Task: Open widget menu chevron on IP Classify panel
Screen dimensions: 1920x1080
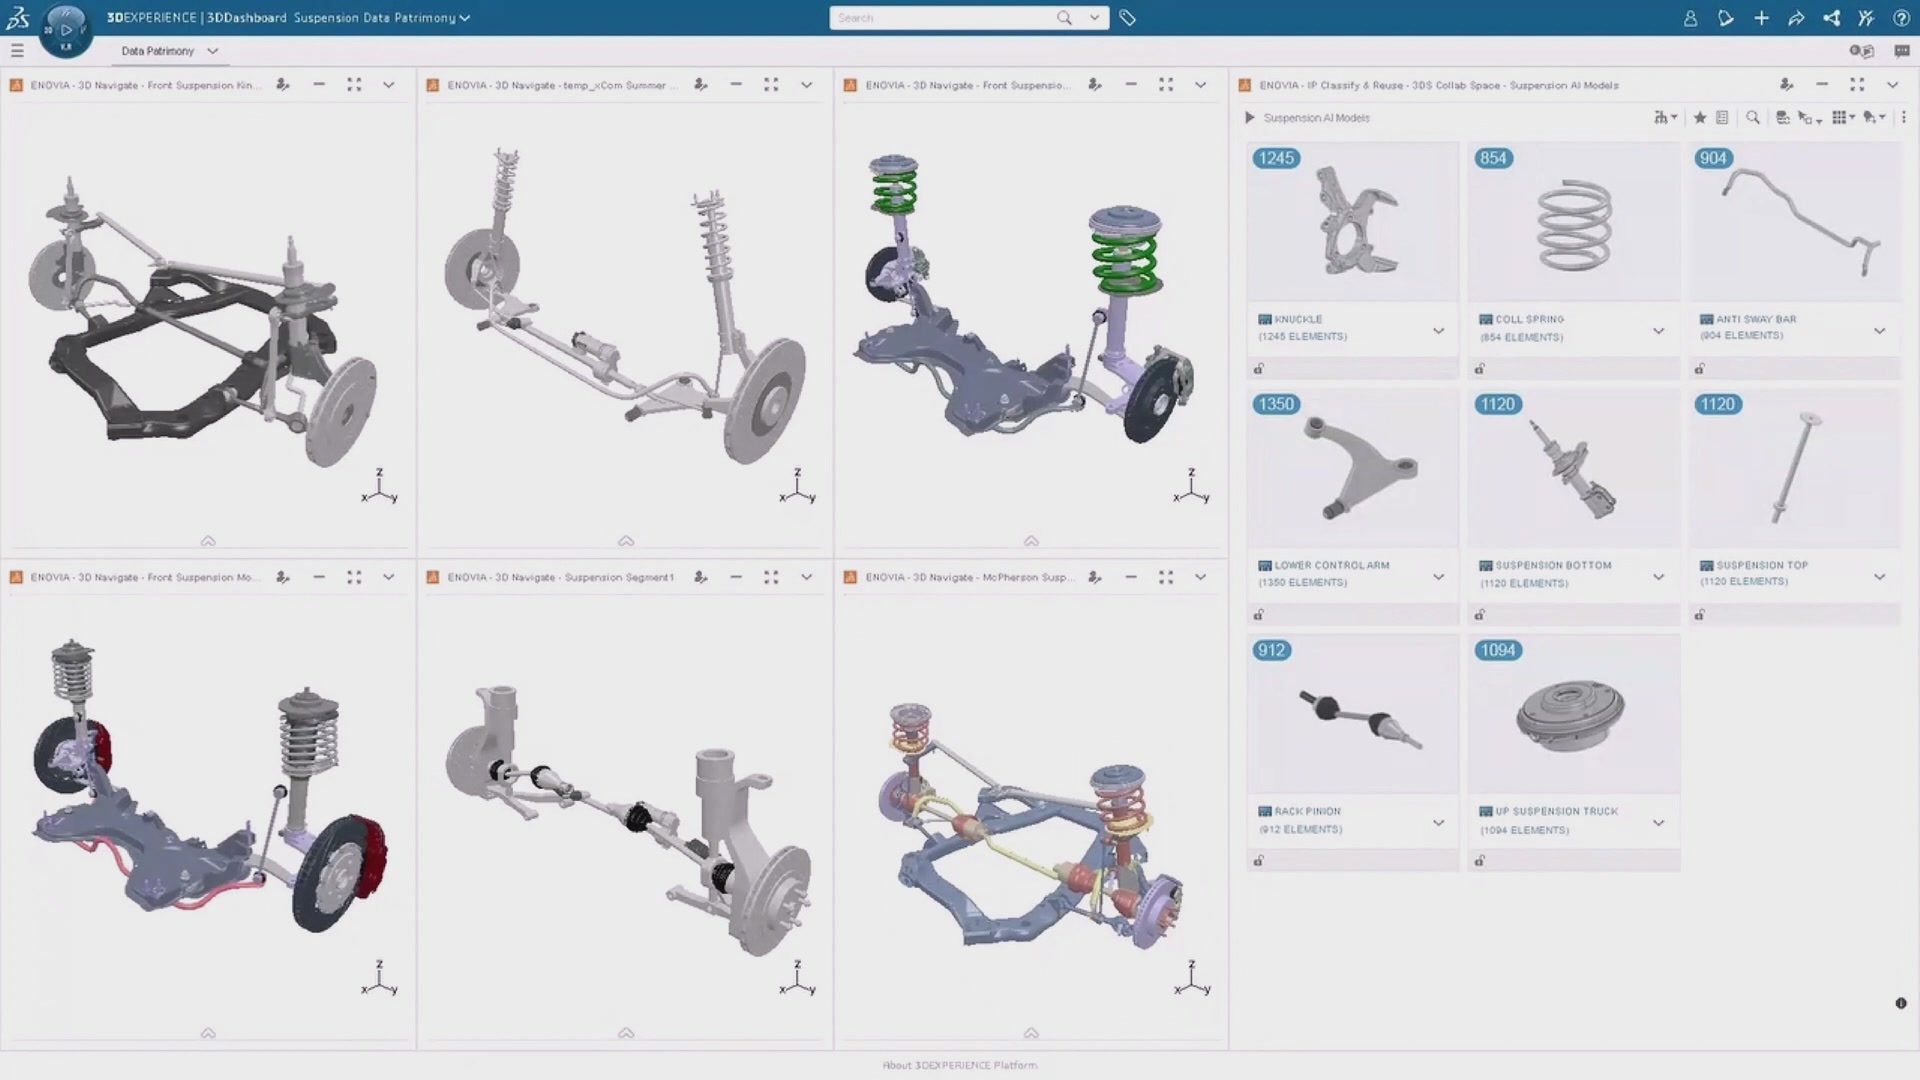Action: [1892, 85]
